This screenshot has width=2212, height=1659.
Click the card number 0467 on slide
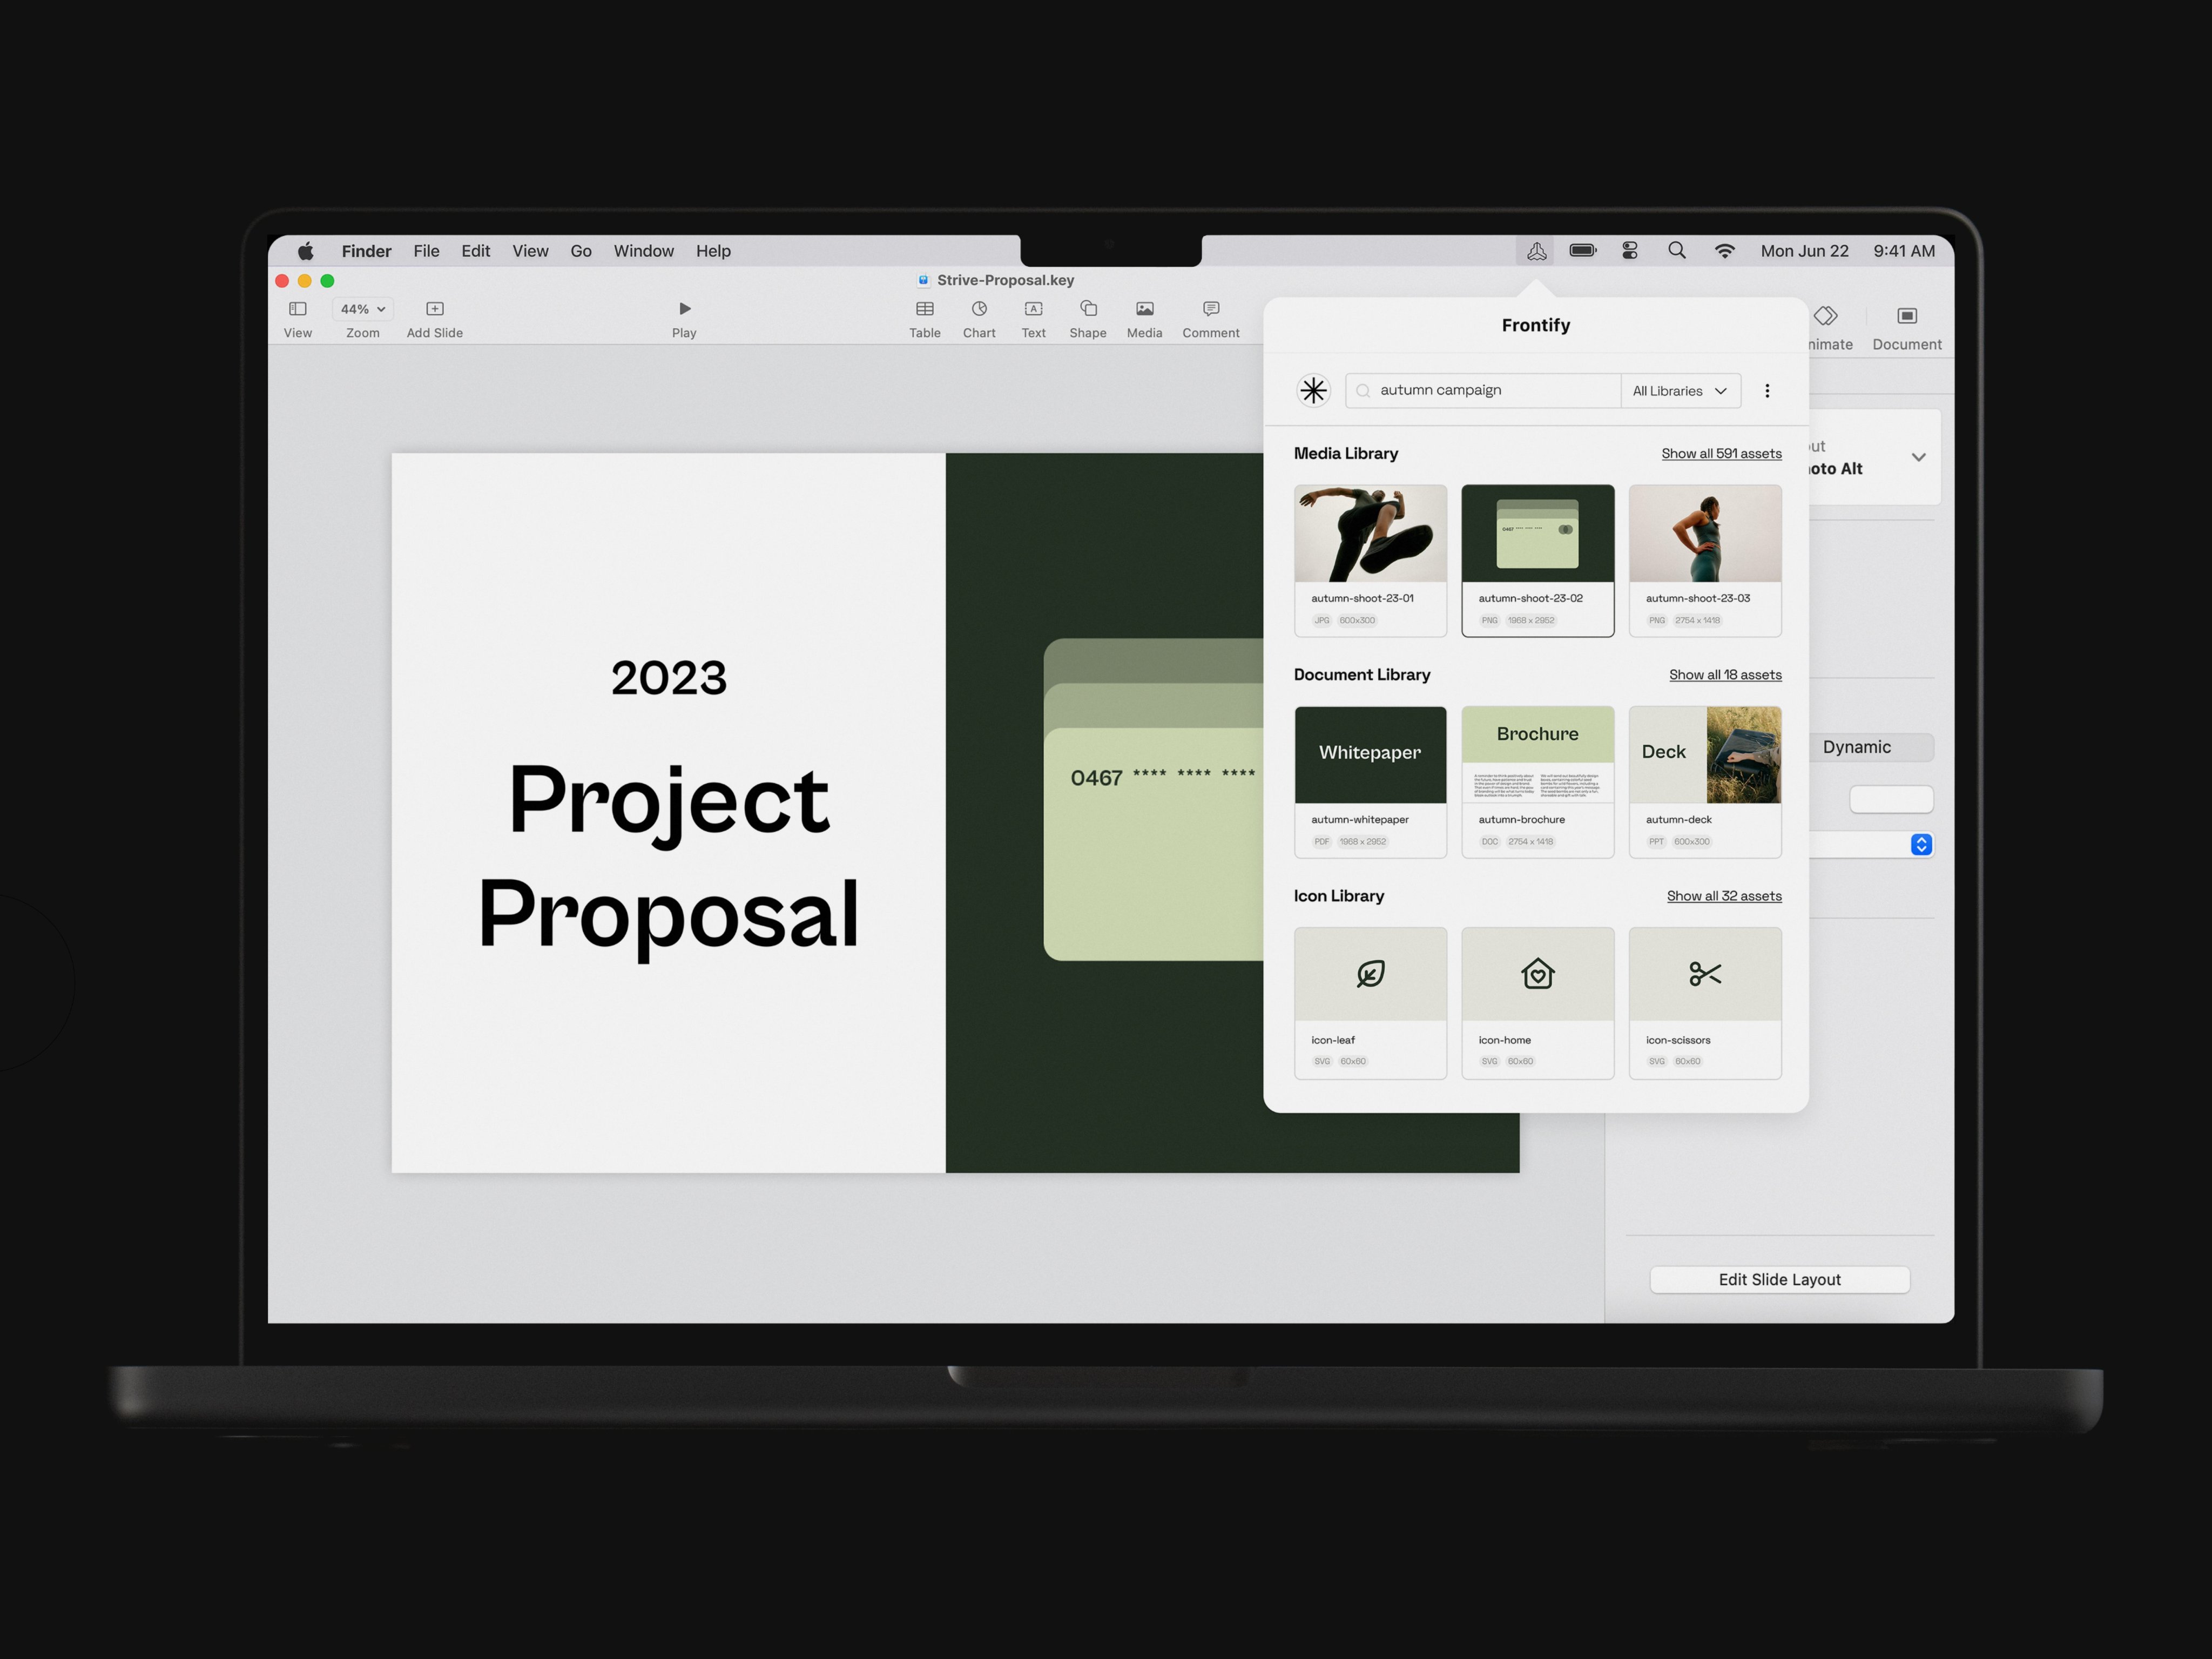click(1097, 778)
